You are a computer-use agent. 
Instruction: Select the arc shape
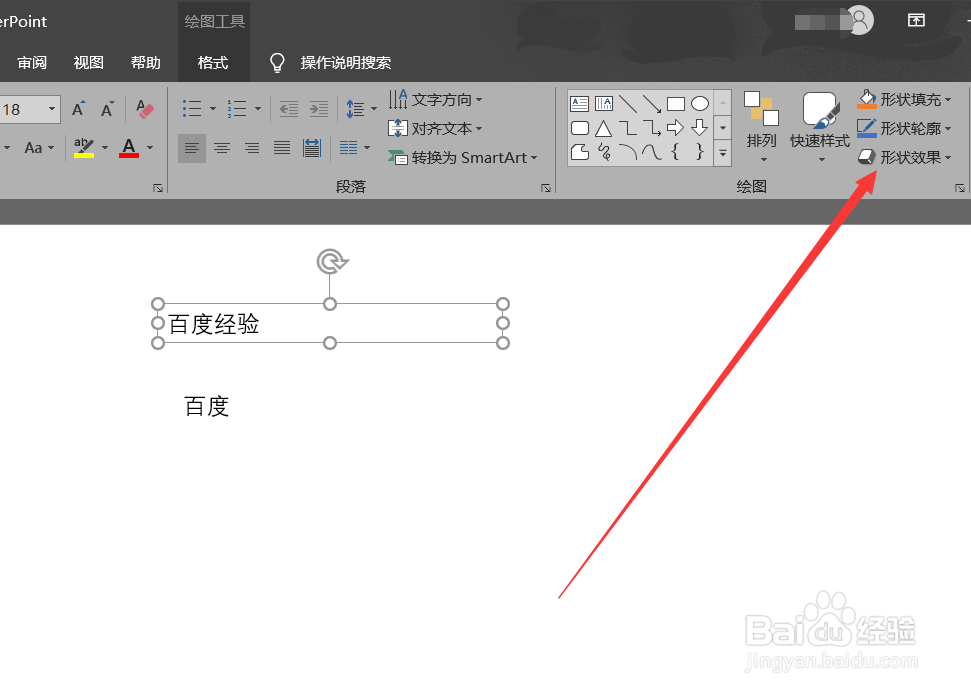[x=628, y=152]
